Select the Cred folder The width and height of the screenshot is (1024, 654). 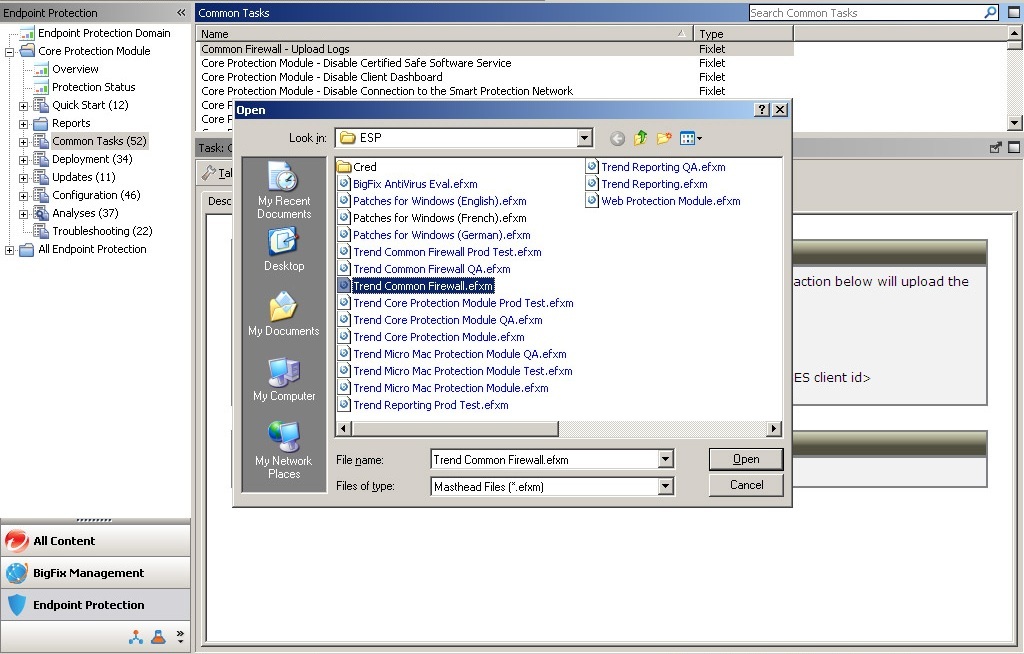point(357,167)
